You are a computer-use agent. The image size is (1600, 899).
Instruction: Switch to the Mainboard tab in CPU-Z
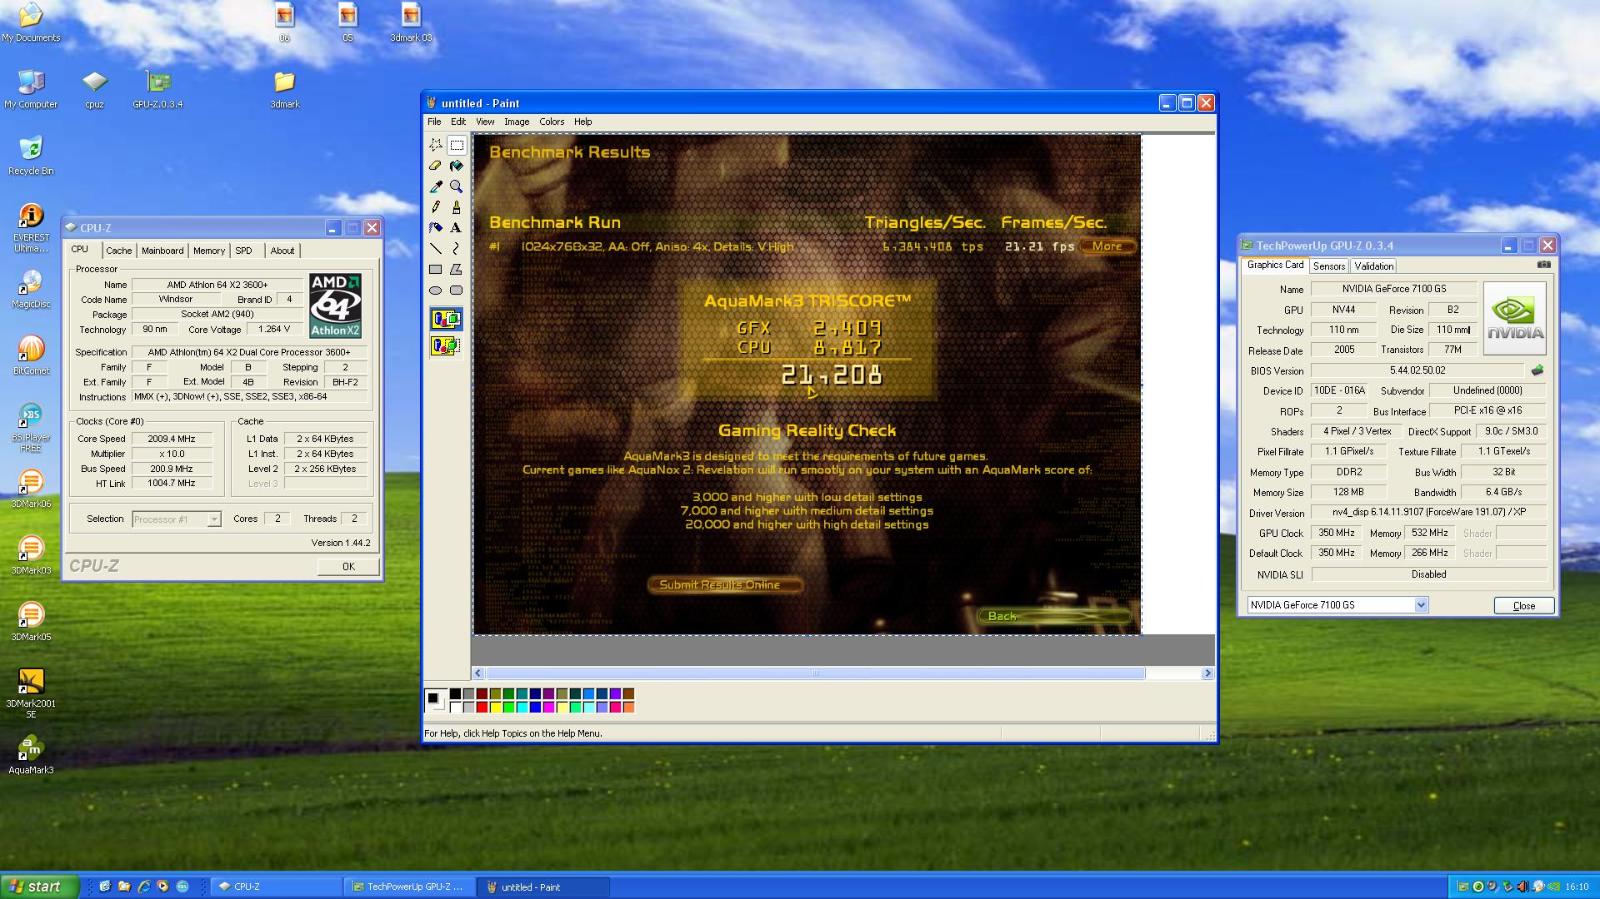point(162,251)
